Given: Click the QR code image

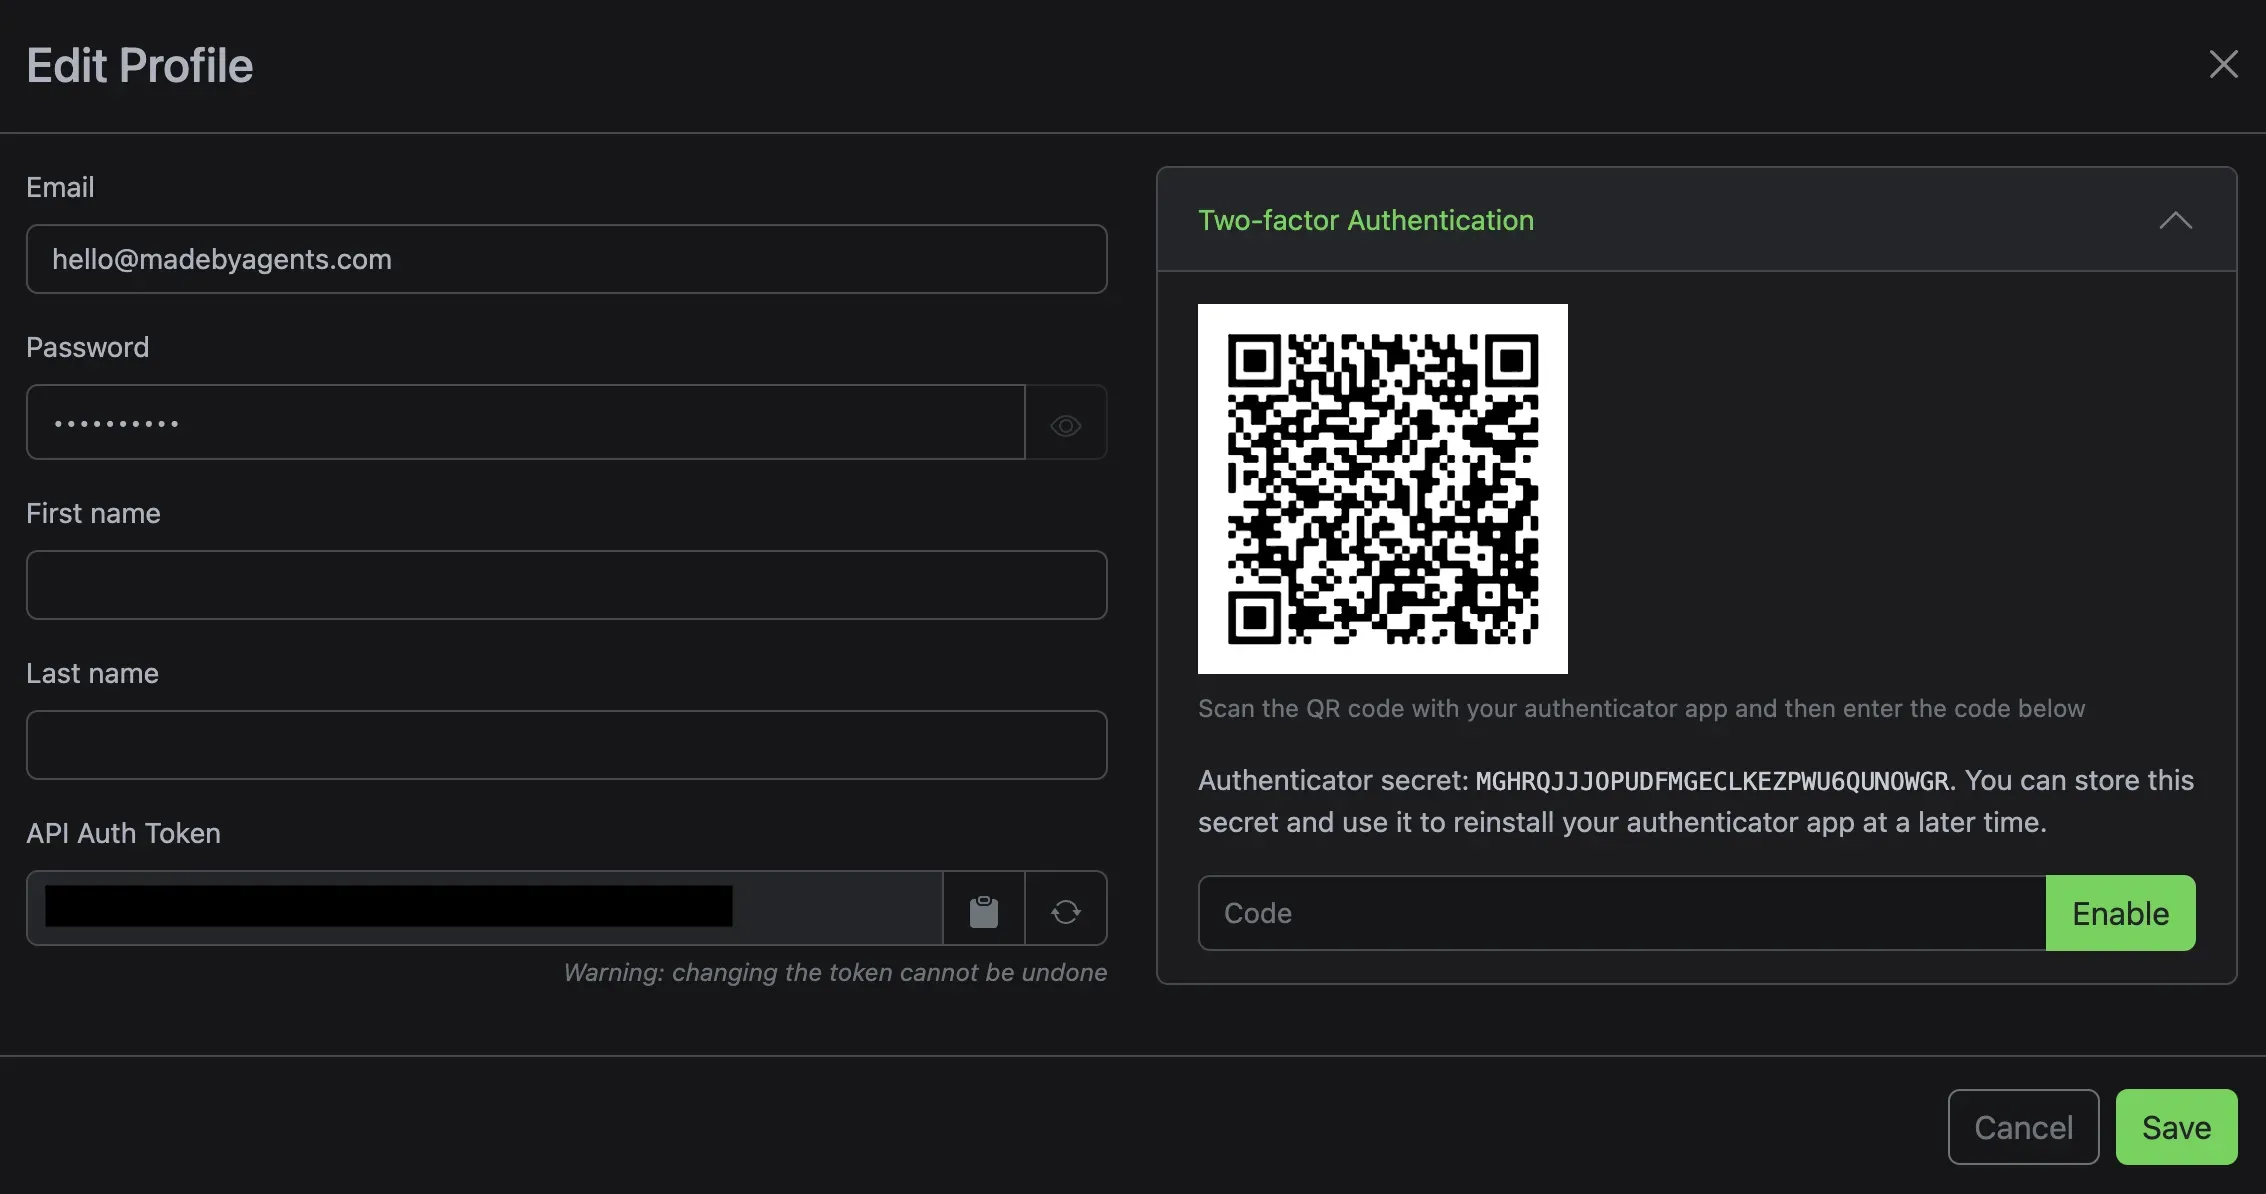Looking at the screenshot, I should [x=1383, y=489].
